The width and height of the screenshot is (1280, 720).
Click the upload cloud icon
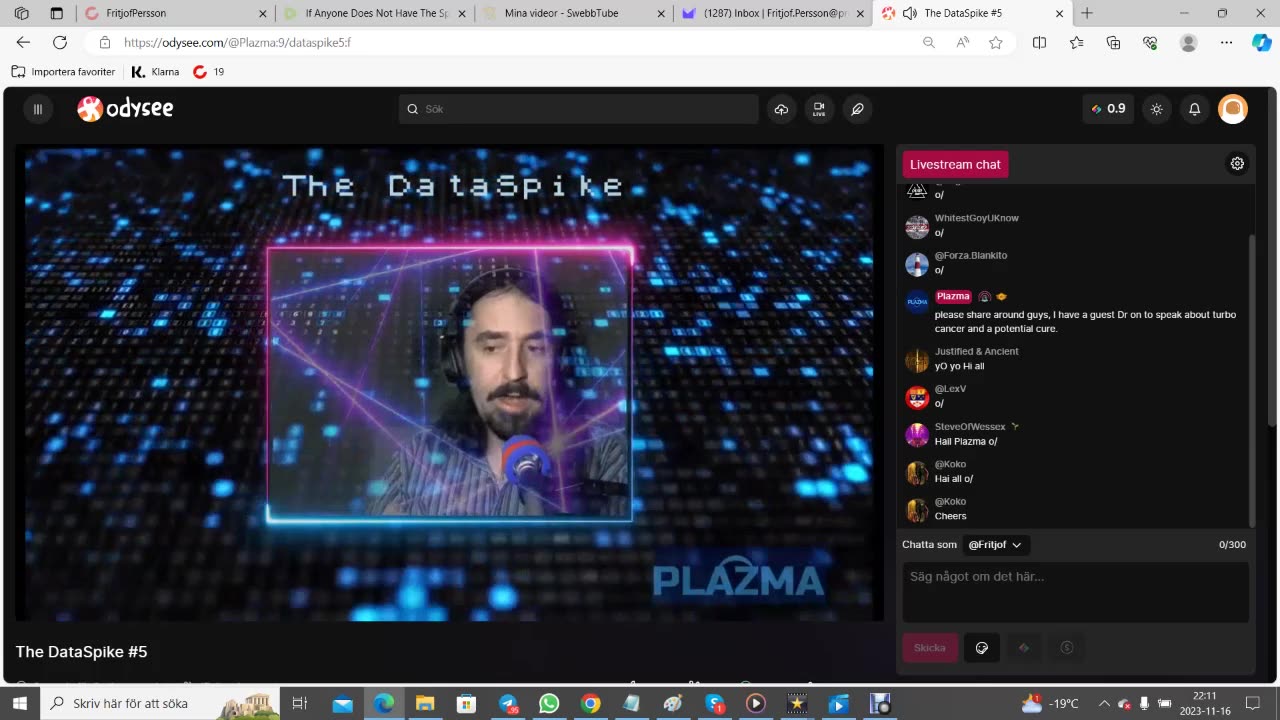781,109
